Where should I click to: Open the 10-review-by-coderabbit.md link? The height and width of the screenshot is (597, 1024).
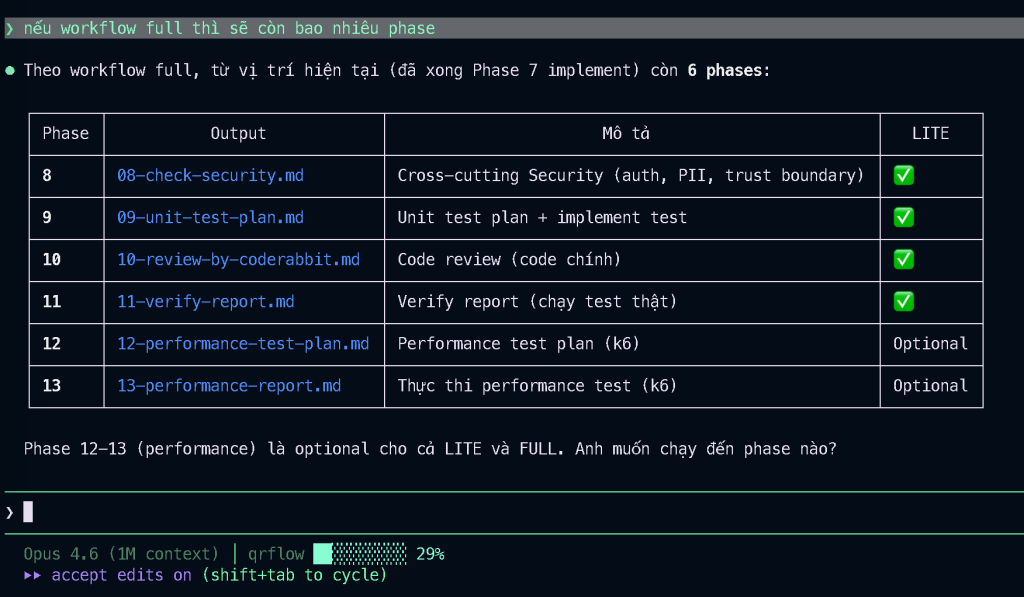(238, 260)
